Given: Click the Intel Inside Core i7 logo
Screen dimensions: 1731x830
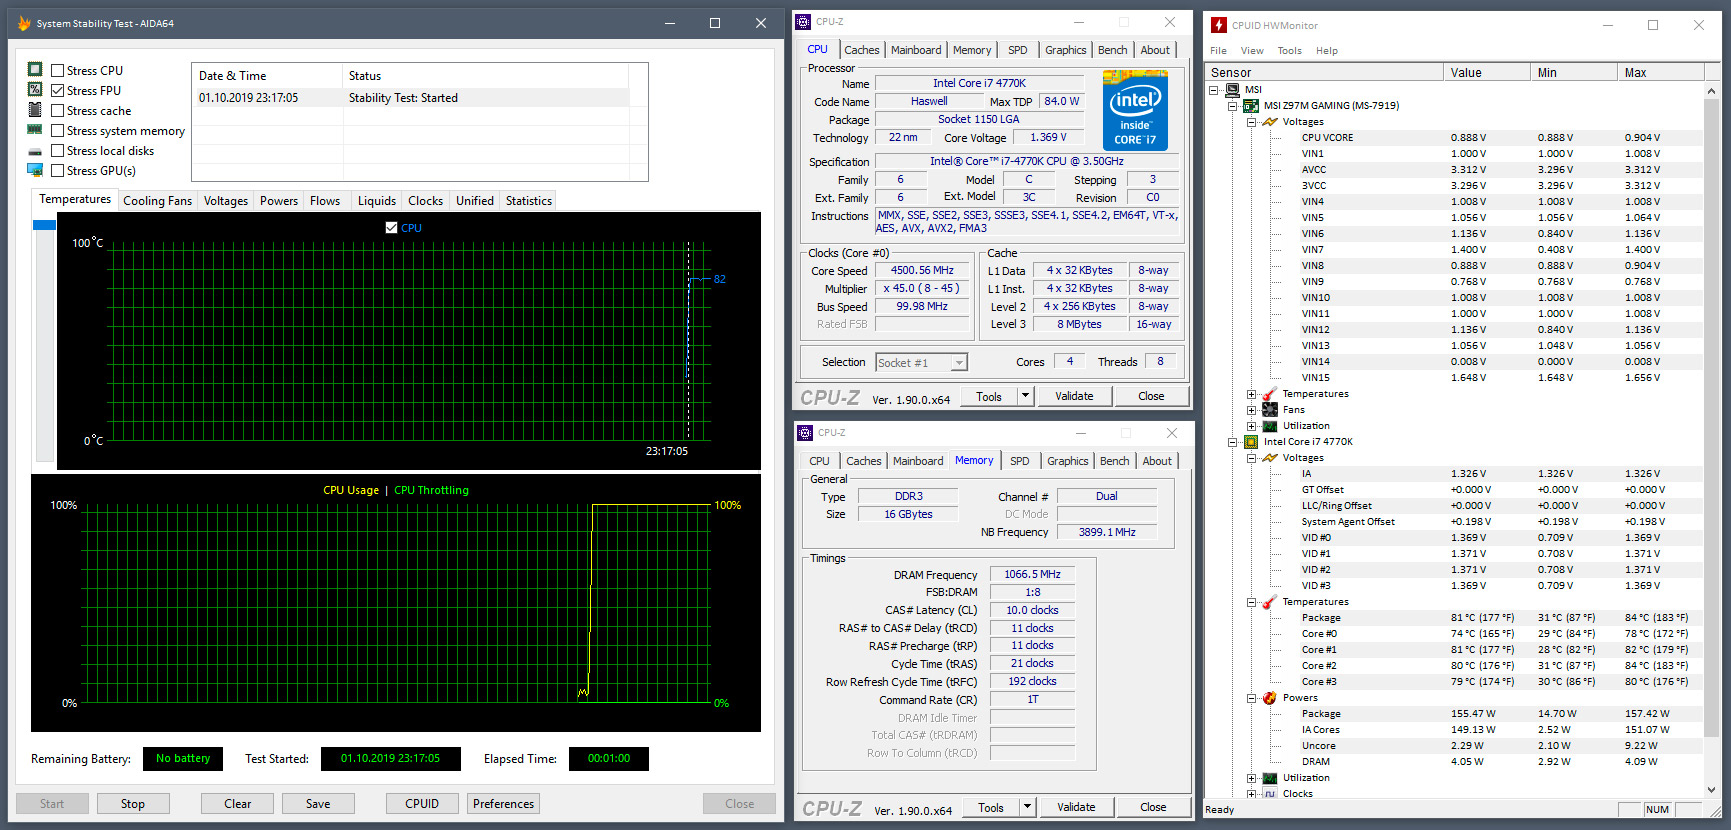Looking at the screenshot, I should (1135, 110).
